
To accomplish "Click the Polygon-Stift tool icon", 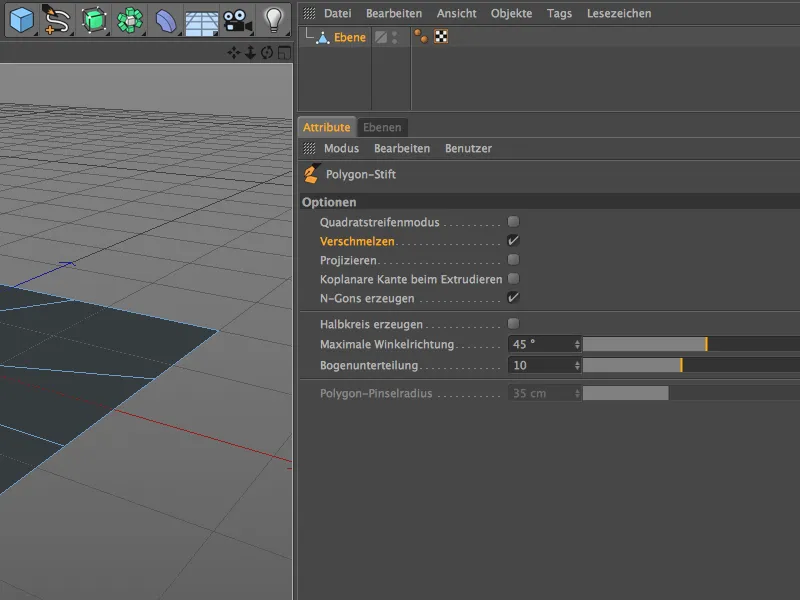I will click(311, 173).
